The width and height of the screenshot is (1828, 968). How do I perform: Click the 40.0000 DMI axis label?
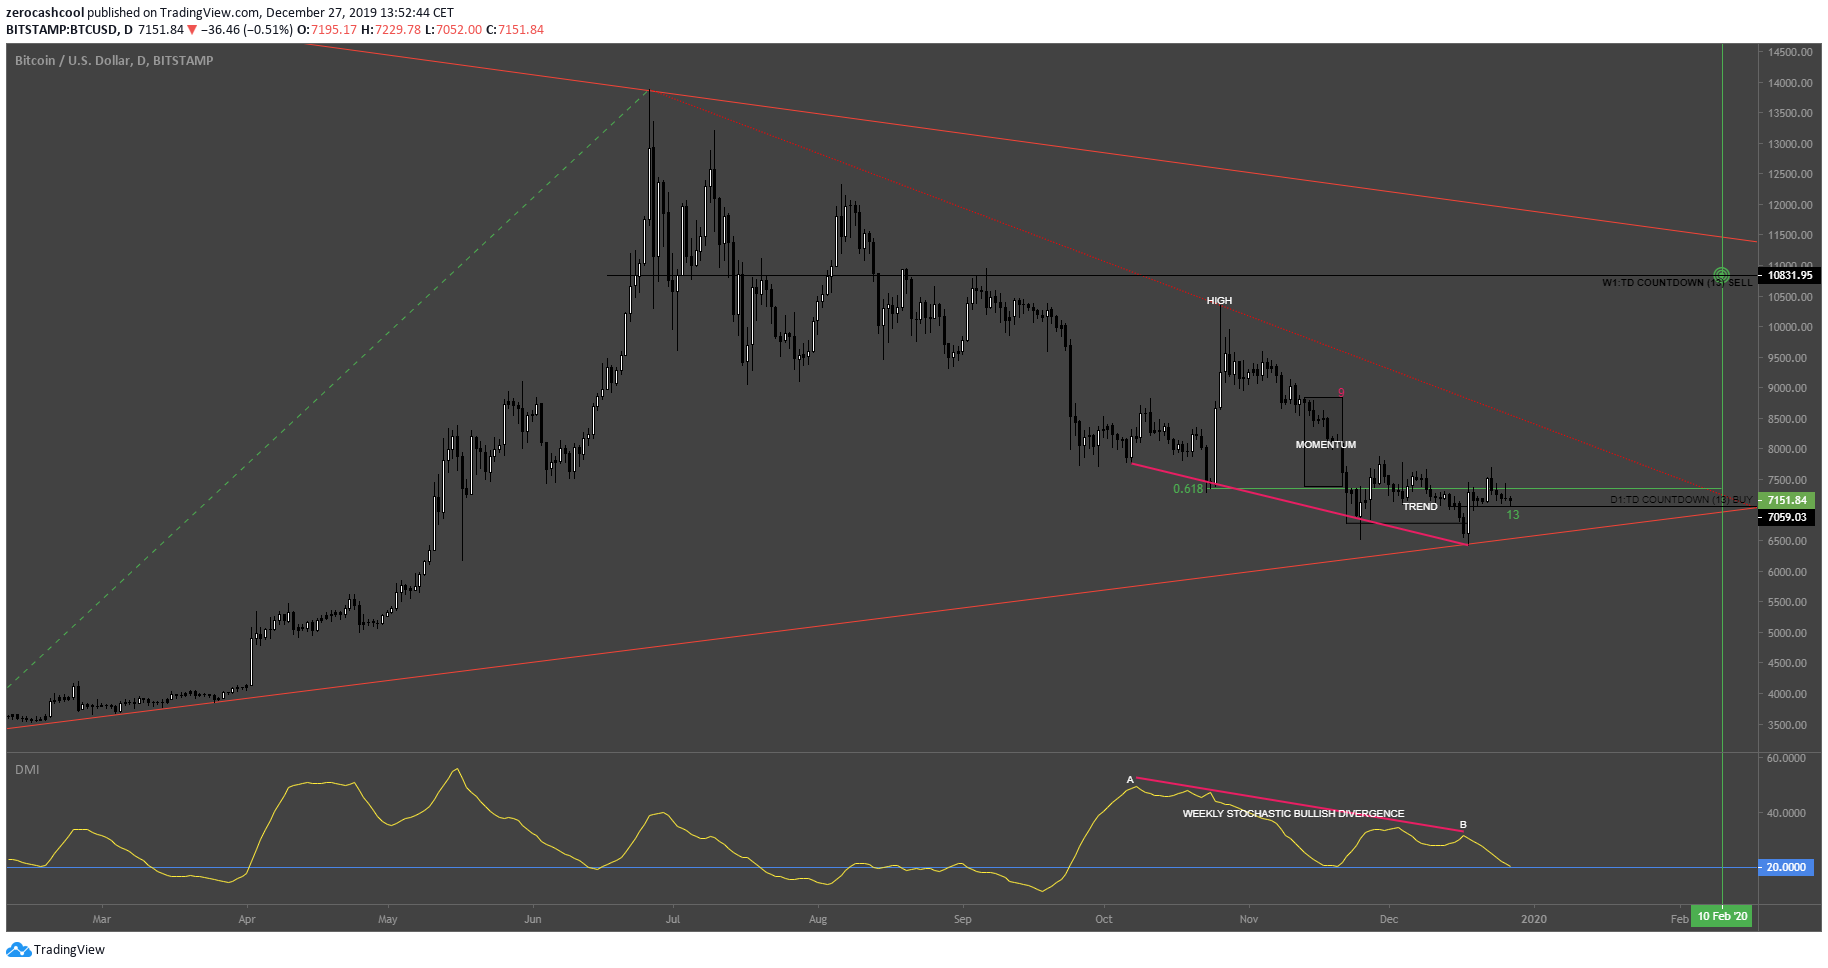[1786, 813]
